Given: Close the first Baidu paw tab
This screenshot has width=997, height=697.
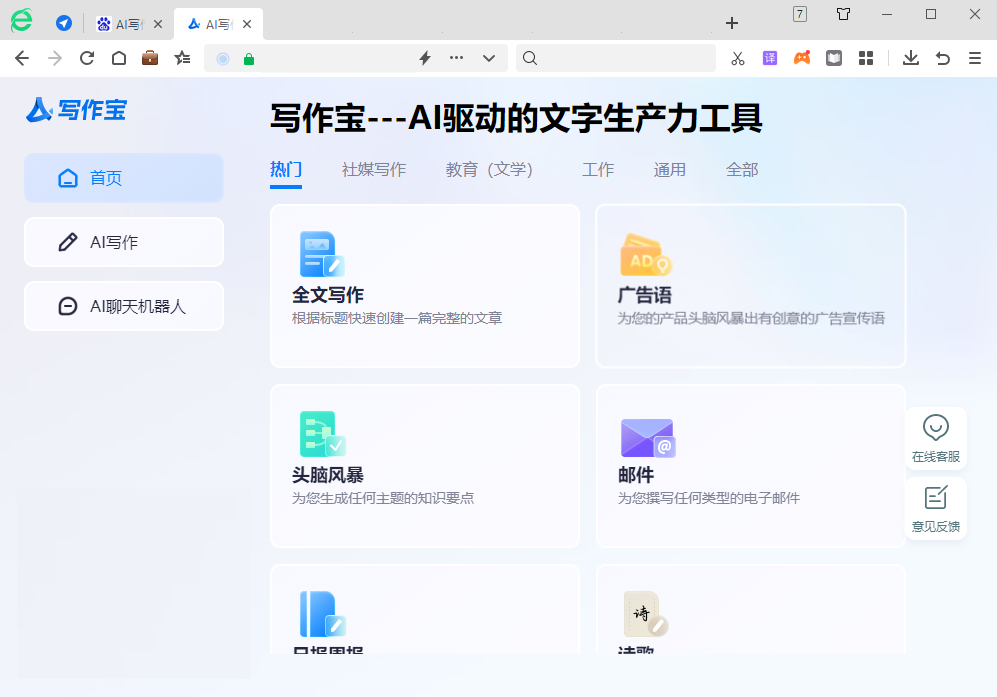Looking at the screenshot, I should pos(158,24).
